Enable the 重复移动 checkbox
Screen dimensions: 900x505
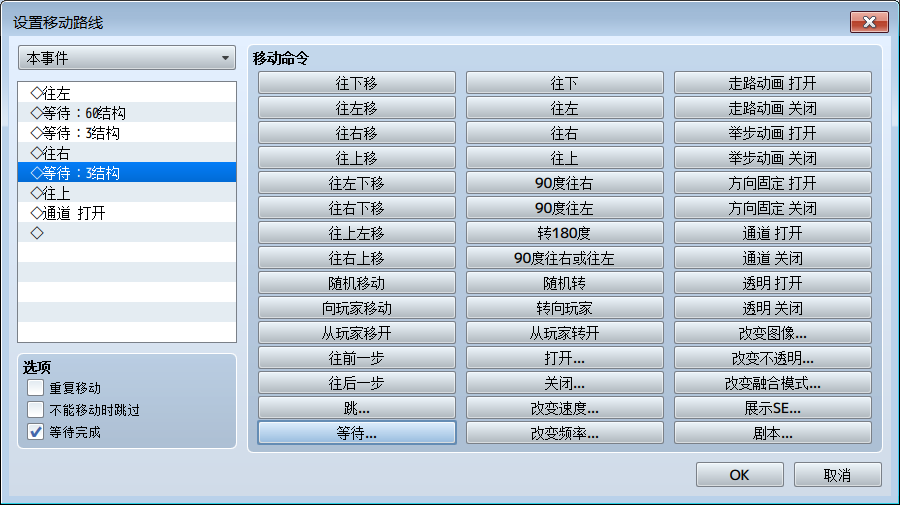(36, 388)
